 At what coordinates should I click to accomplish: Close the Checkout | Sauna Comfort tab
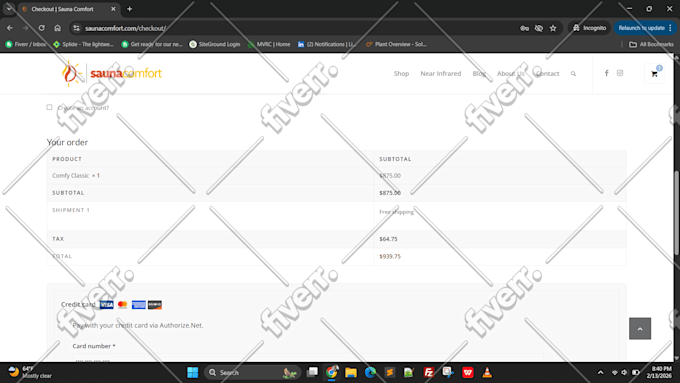(x=113, y=9)
